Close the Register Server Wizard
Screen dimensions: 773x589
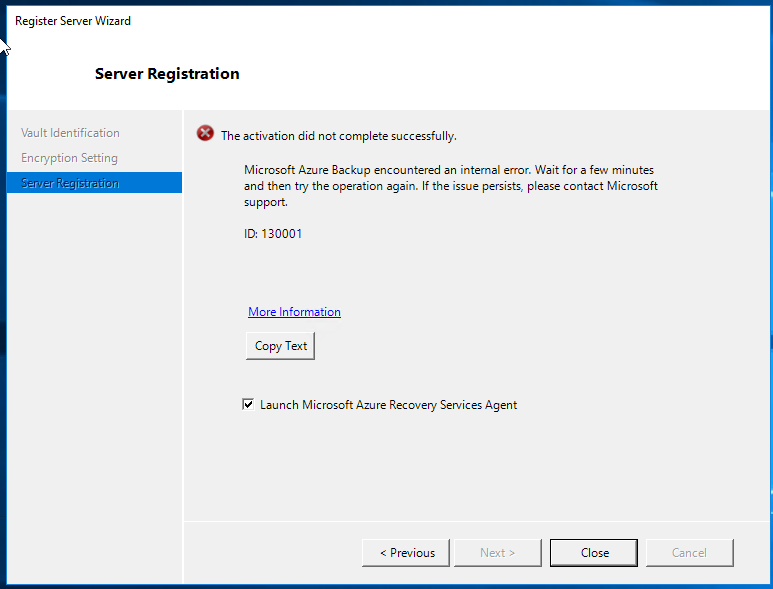click(594, 553)
